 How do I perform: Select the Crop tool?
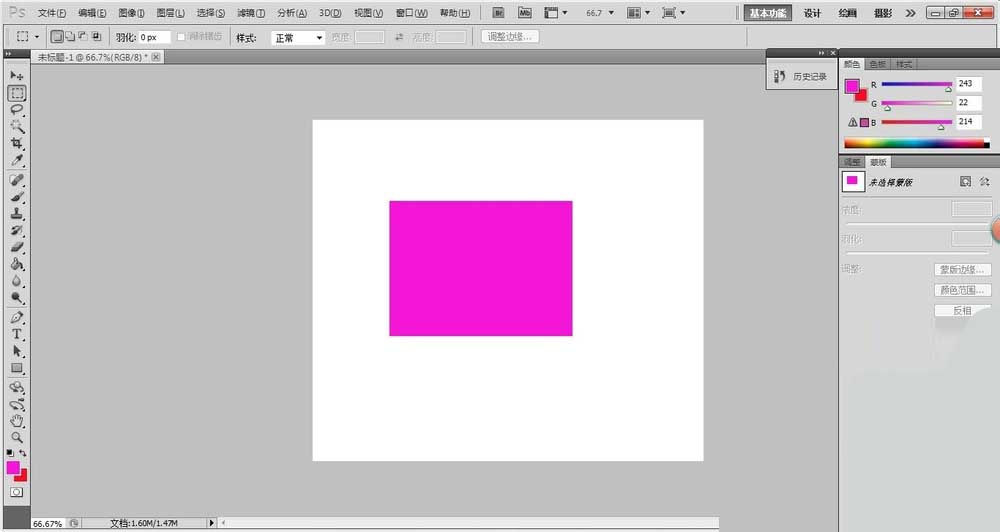click(x=17, y=144)
